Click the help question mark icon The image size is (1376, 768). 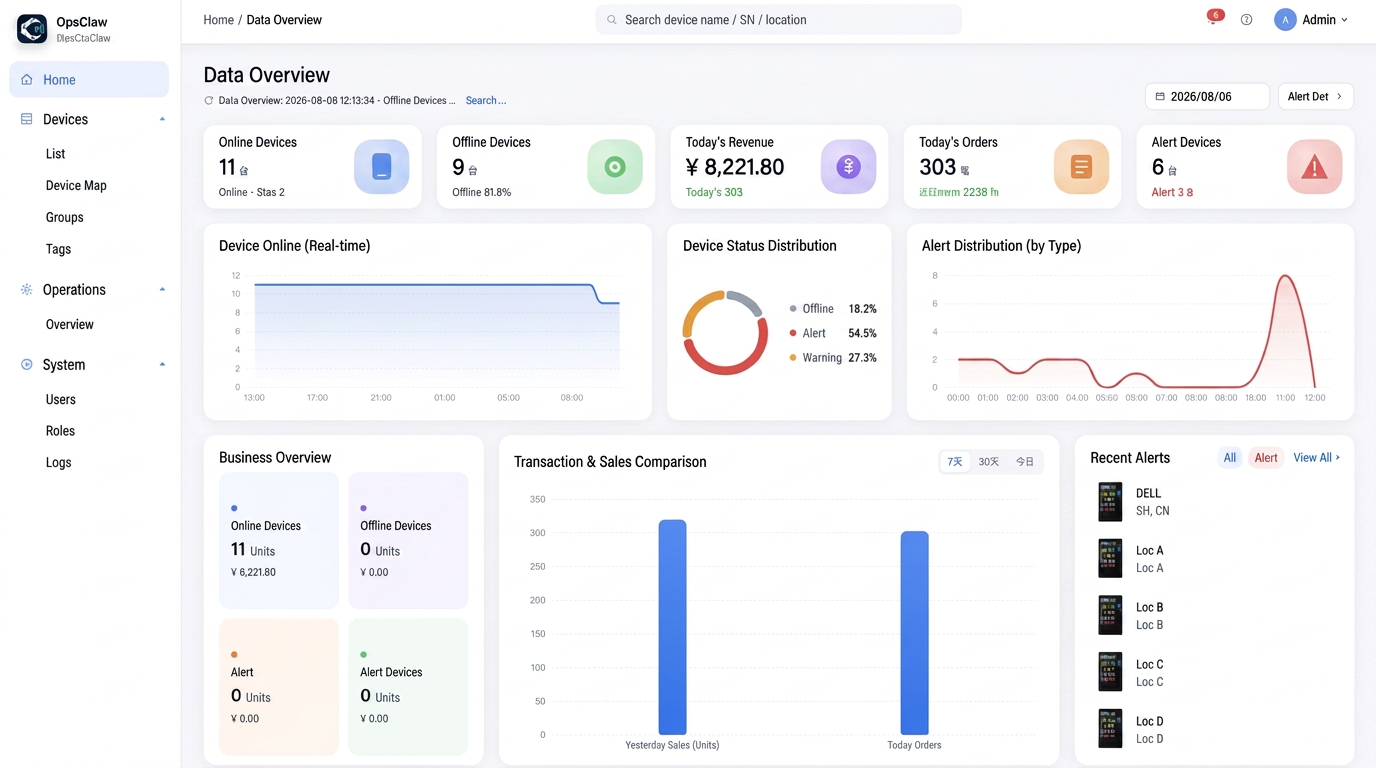pyautogui.click(x=1246, y=20)
